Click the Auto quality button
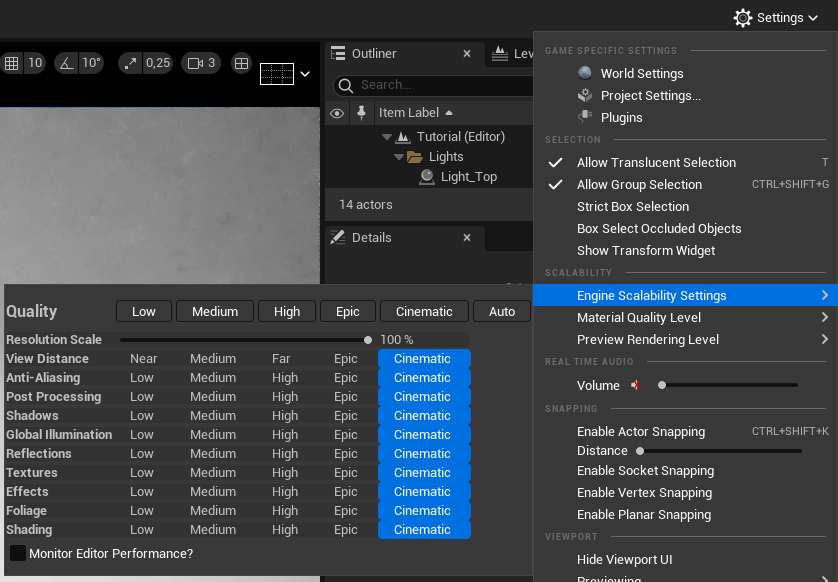 (x=502, y=312)
